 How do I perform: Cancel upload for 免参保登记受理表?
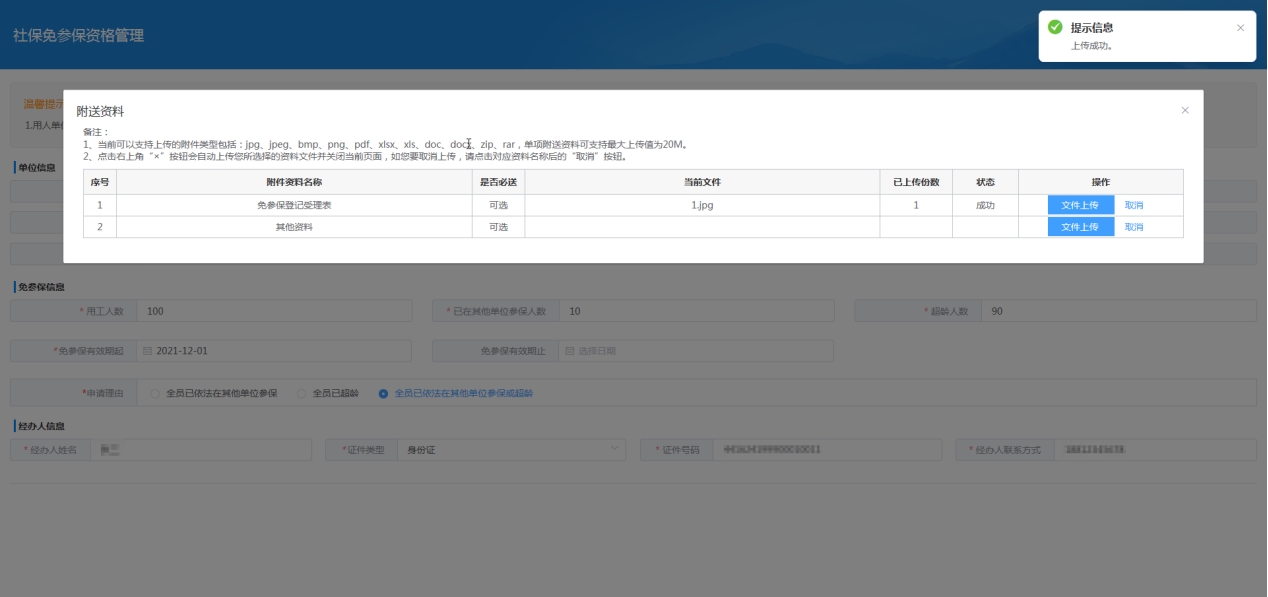pyautogui.click(x=1133, y=205)
